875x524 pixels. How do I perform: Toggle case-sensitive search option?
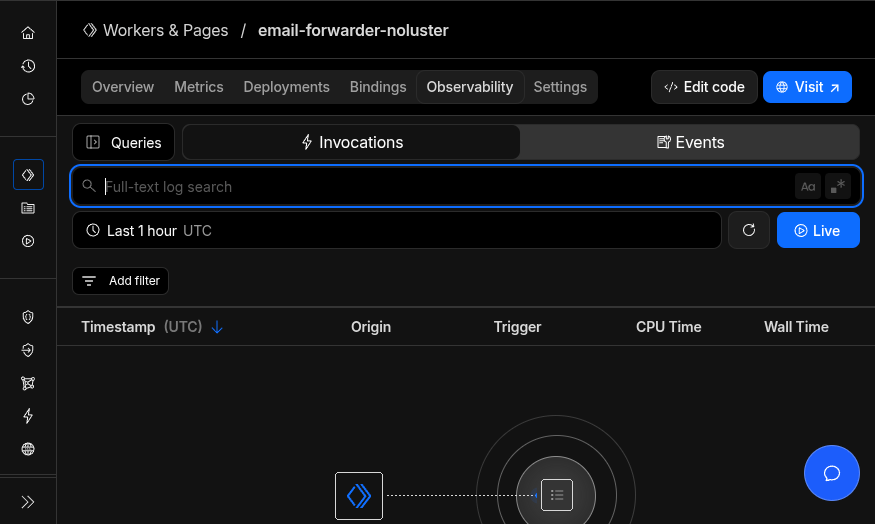point(808,186)
